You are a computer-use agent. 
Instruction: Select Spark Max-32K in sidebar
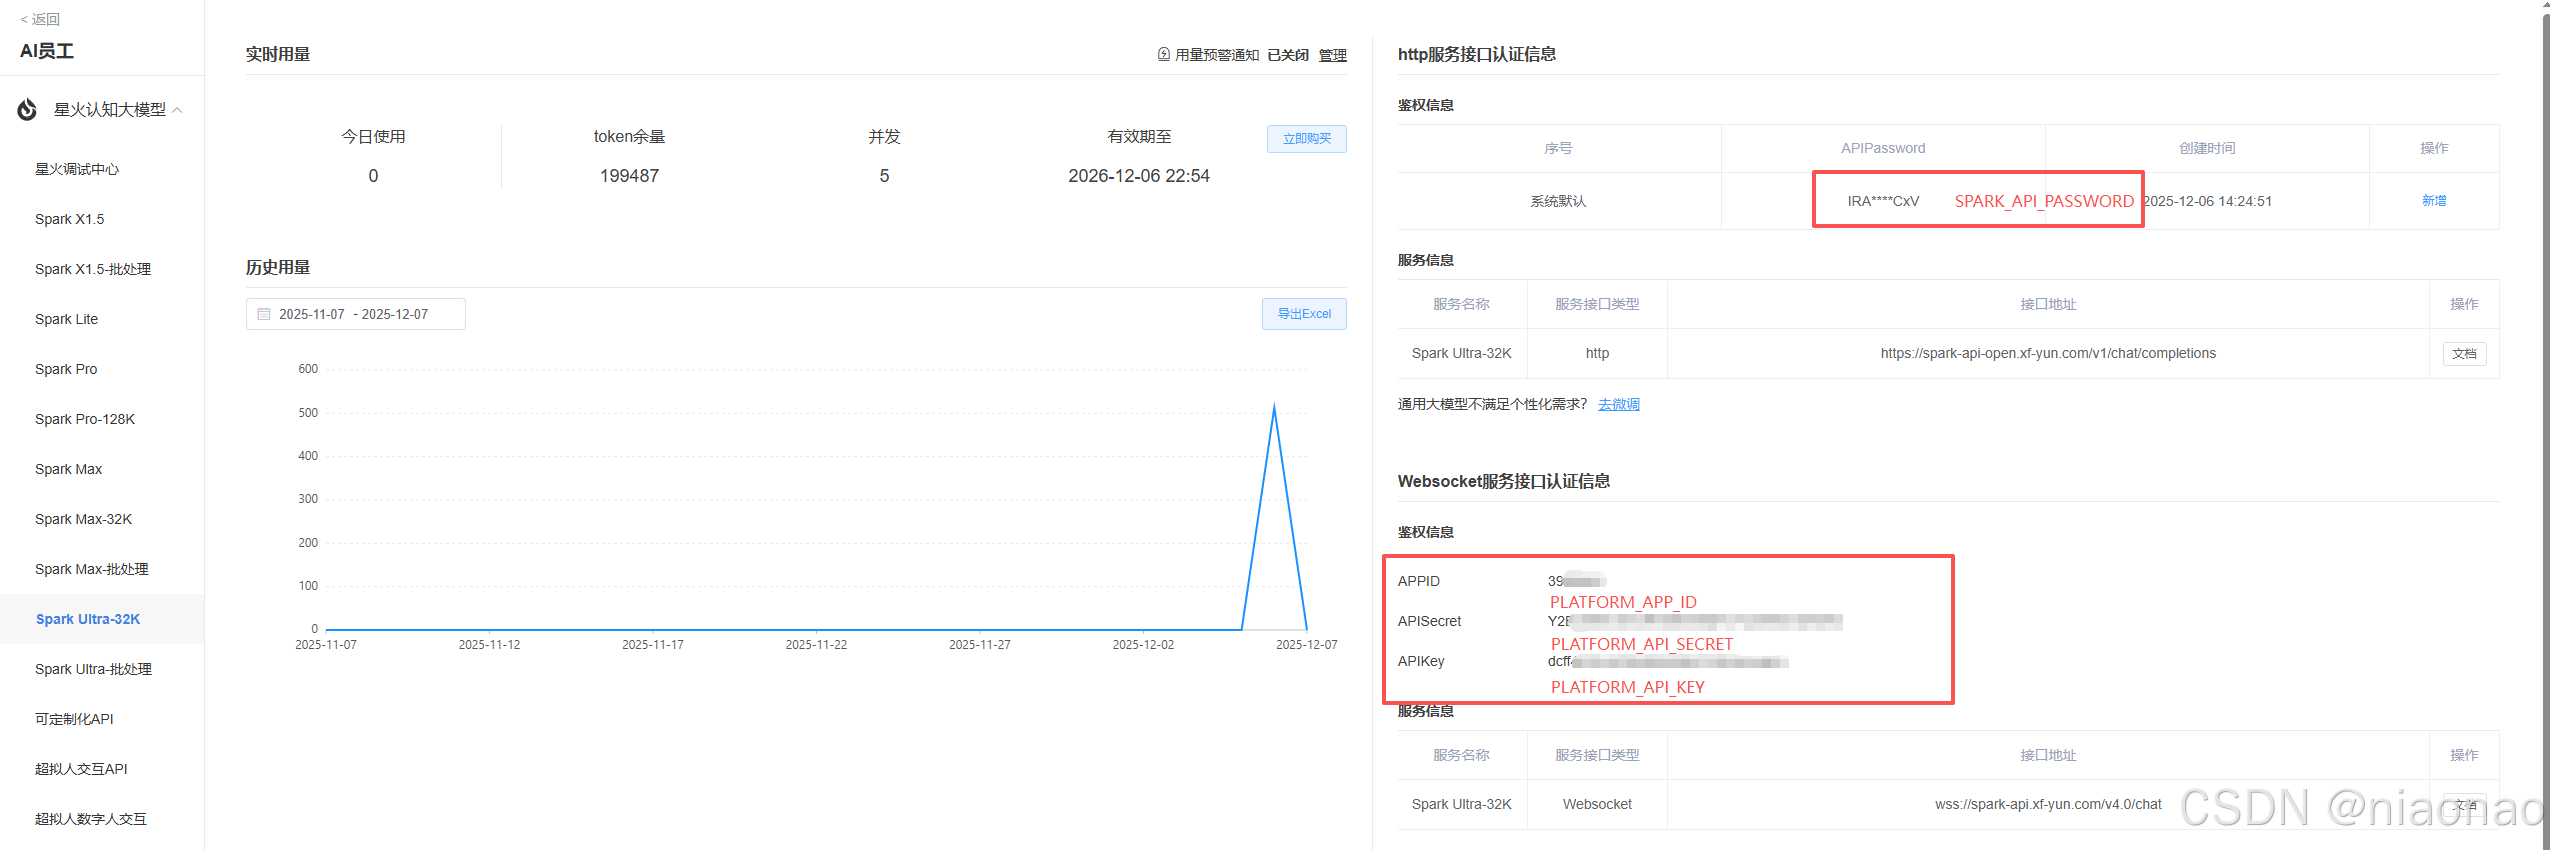click(x=83, y=519)
